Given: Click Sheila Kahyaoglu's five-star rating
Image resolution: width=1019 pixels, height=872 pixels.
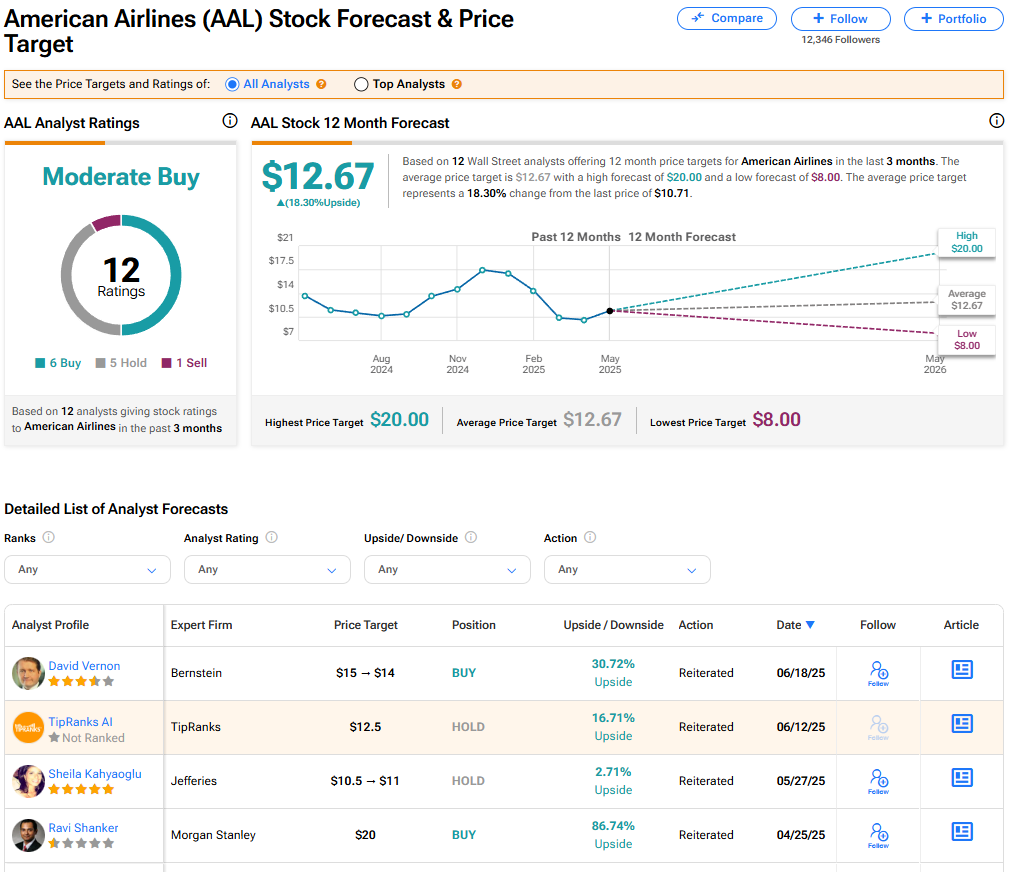Looking at the screenshot, I should coord(81,789).
